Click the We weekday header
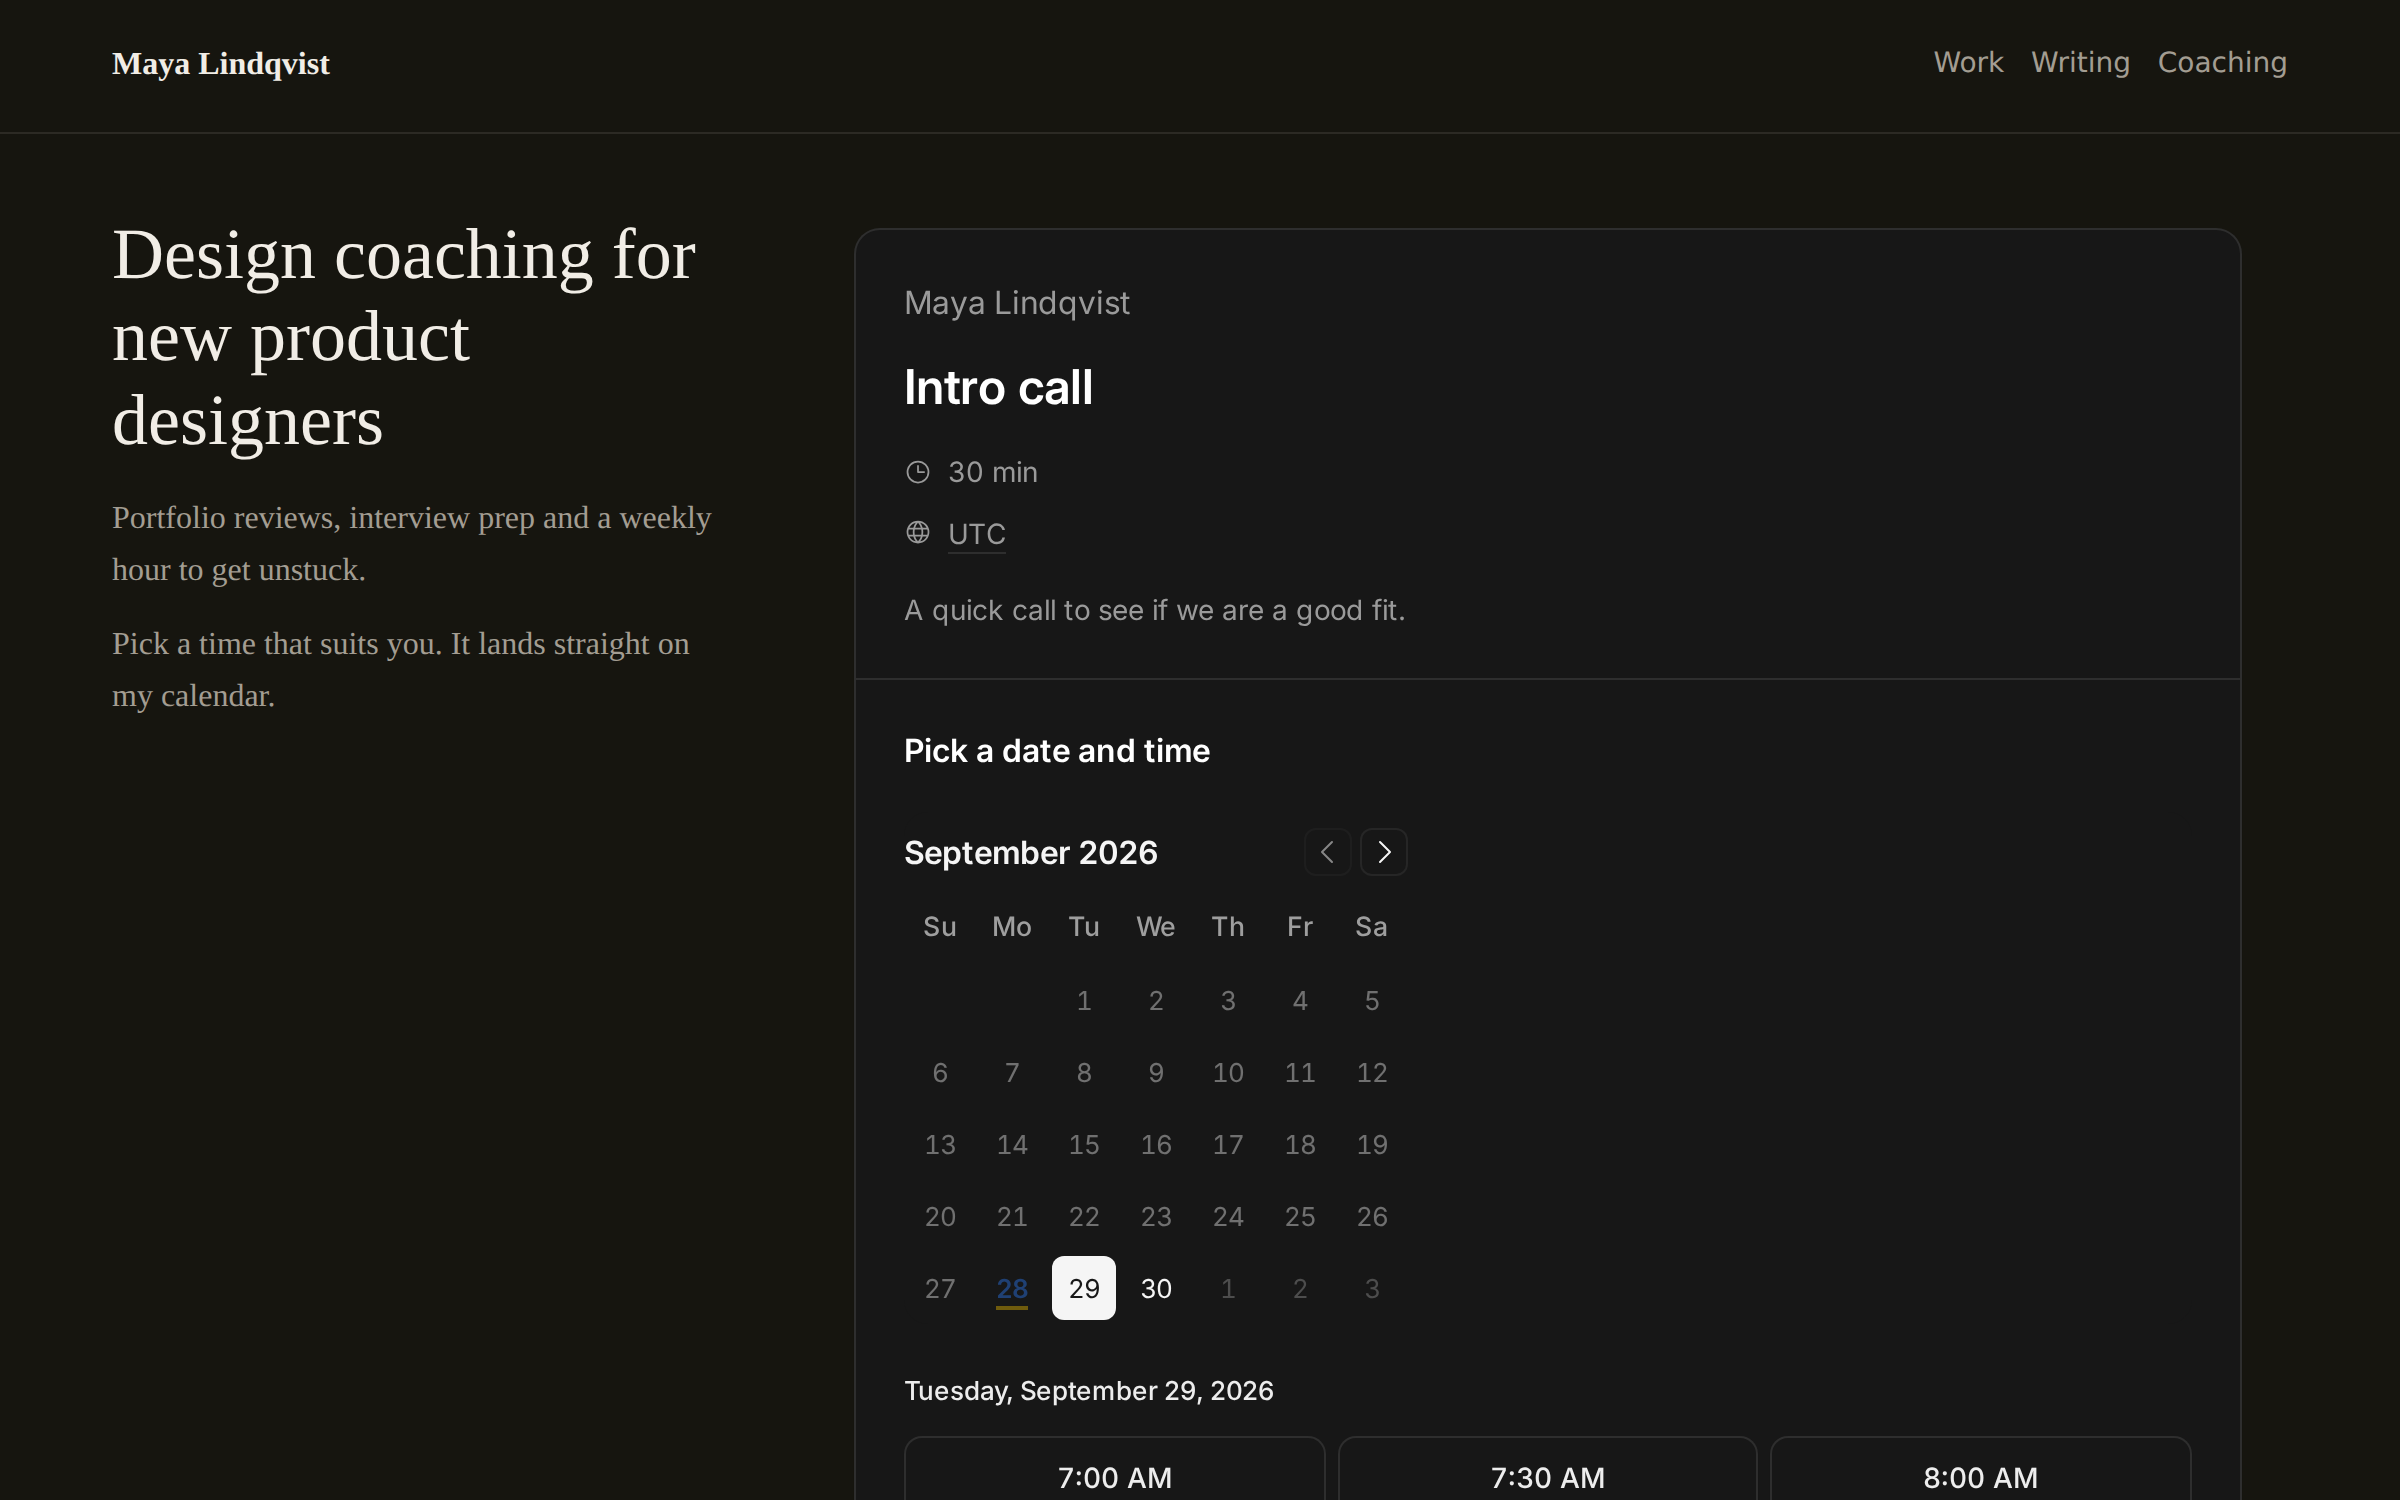Screen dimensions: 2400x1500 [1156, 927]
